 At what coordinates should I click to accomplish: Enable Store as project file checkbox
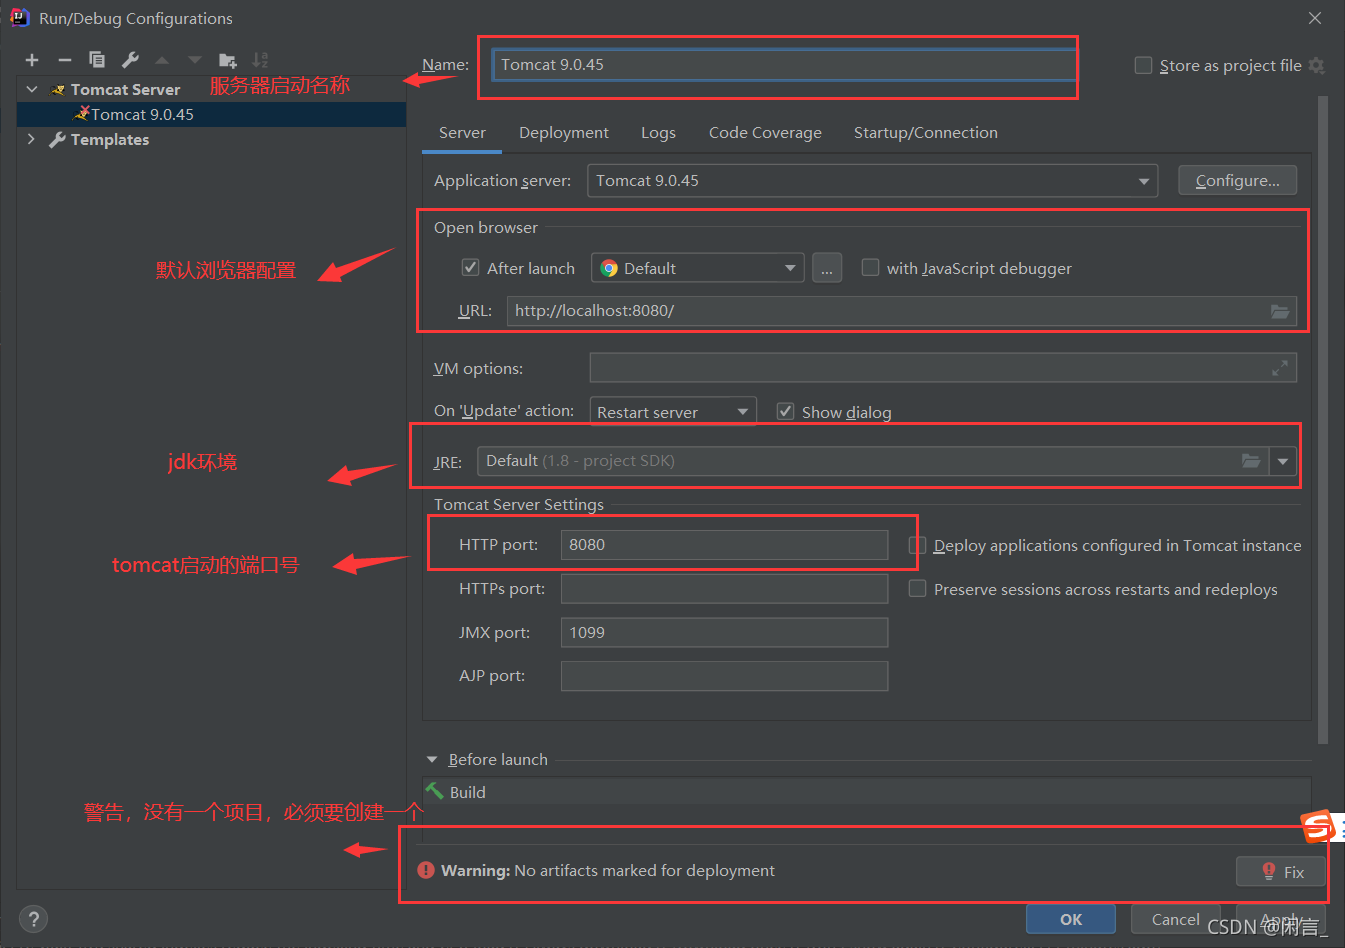click(x=1144, y=65)
